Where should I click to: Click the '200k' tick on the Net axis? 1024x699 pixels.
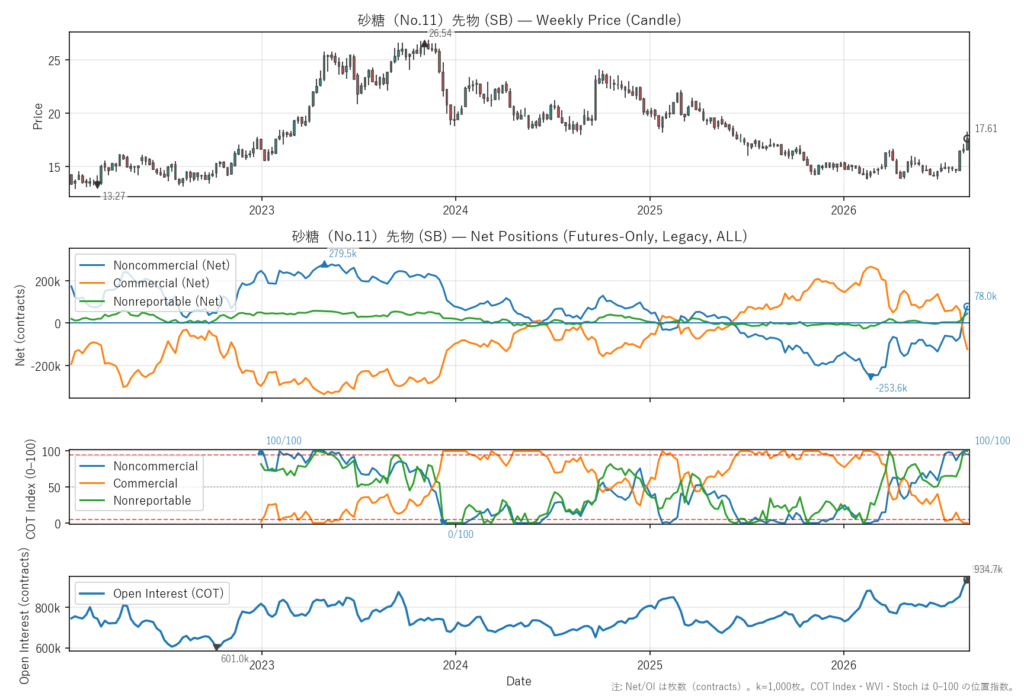point(48,282)
